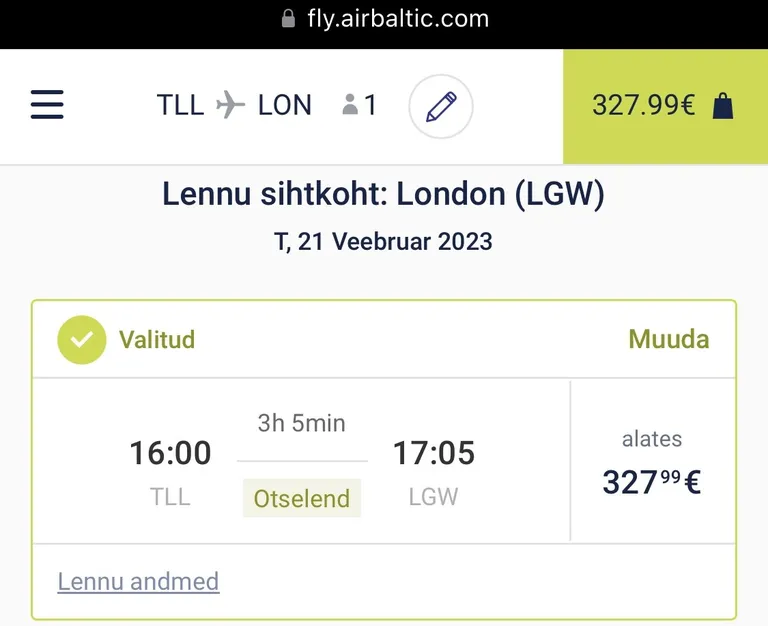Screen dimensions: 768x626
Task: Click the 3h 5min flight duration
Action: [302, 423]
